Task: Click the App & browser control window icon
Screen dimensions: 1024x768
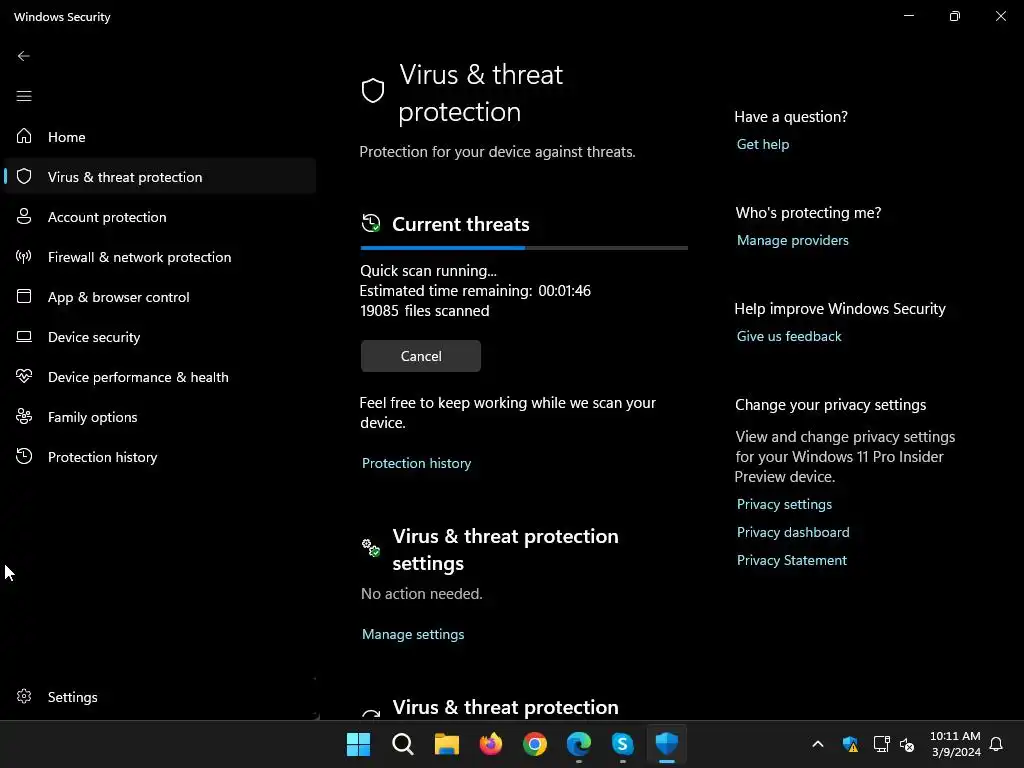Action: 24,296
